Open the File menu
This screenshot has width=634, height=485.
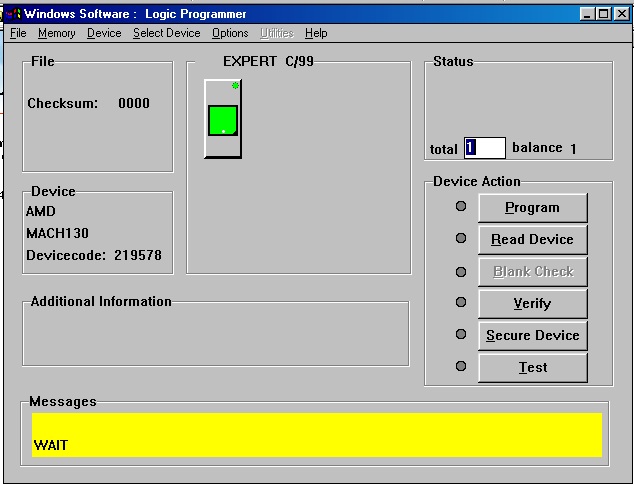click(18, 33)
